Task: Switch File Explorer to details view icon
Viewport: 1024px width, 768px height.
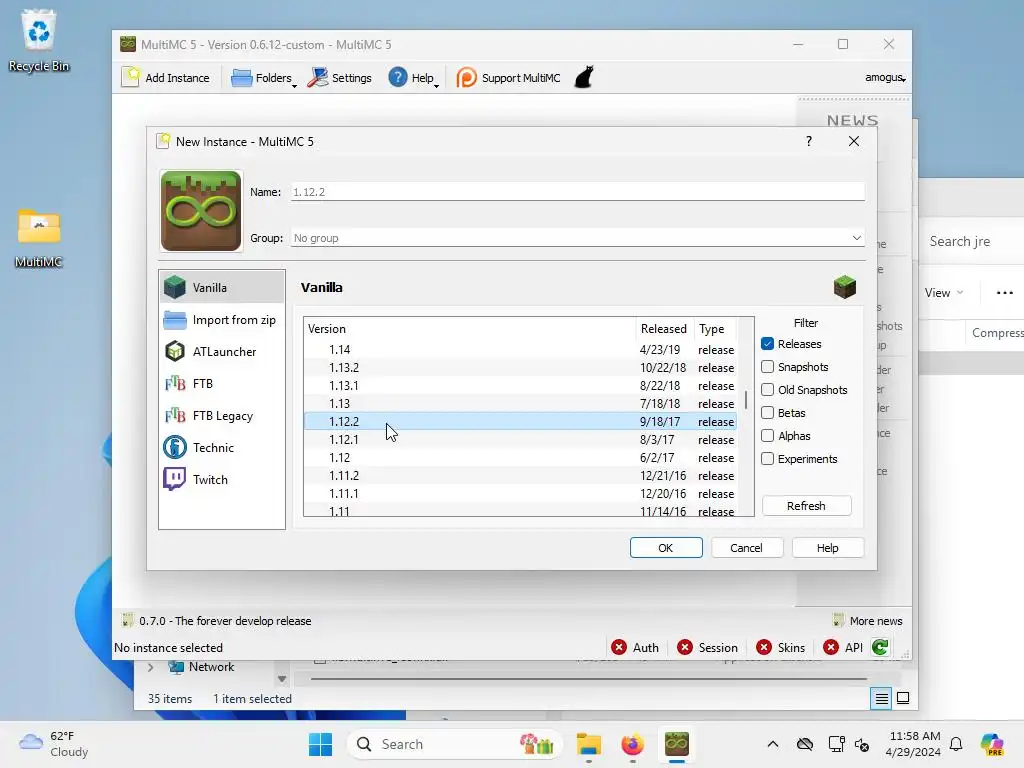Action: pyautogui.click(x=881, y=698)
